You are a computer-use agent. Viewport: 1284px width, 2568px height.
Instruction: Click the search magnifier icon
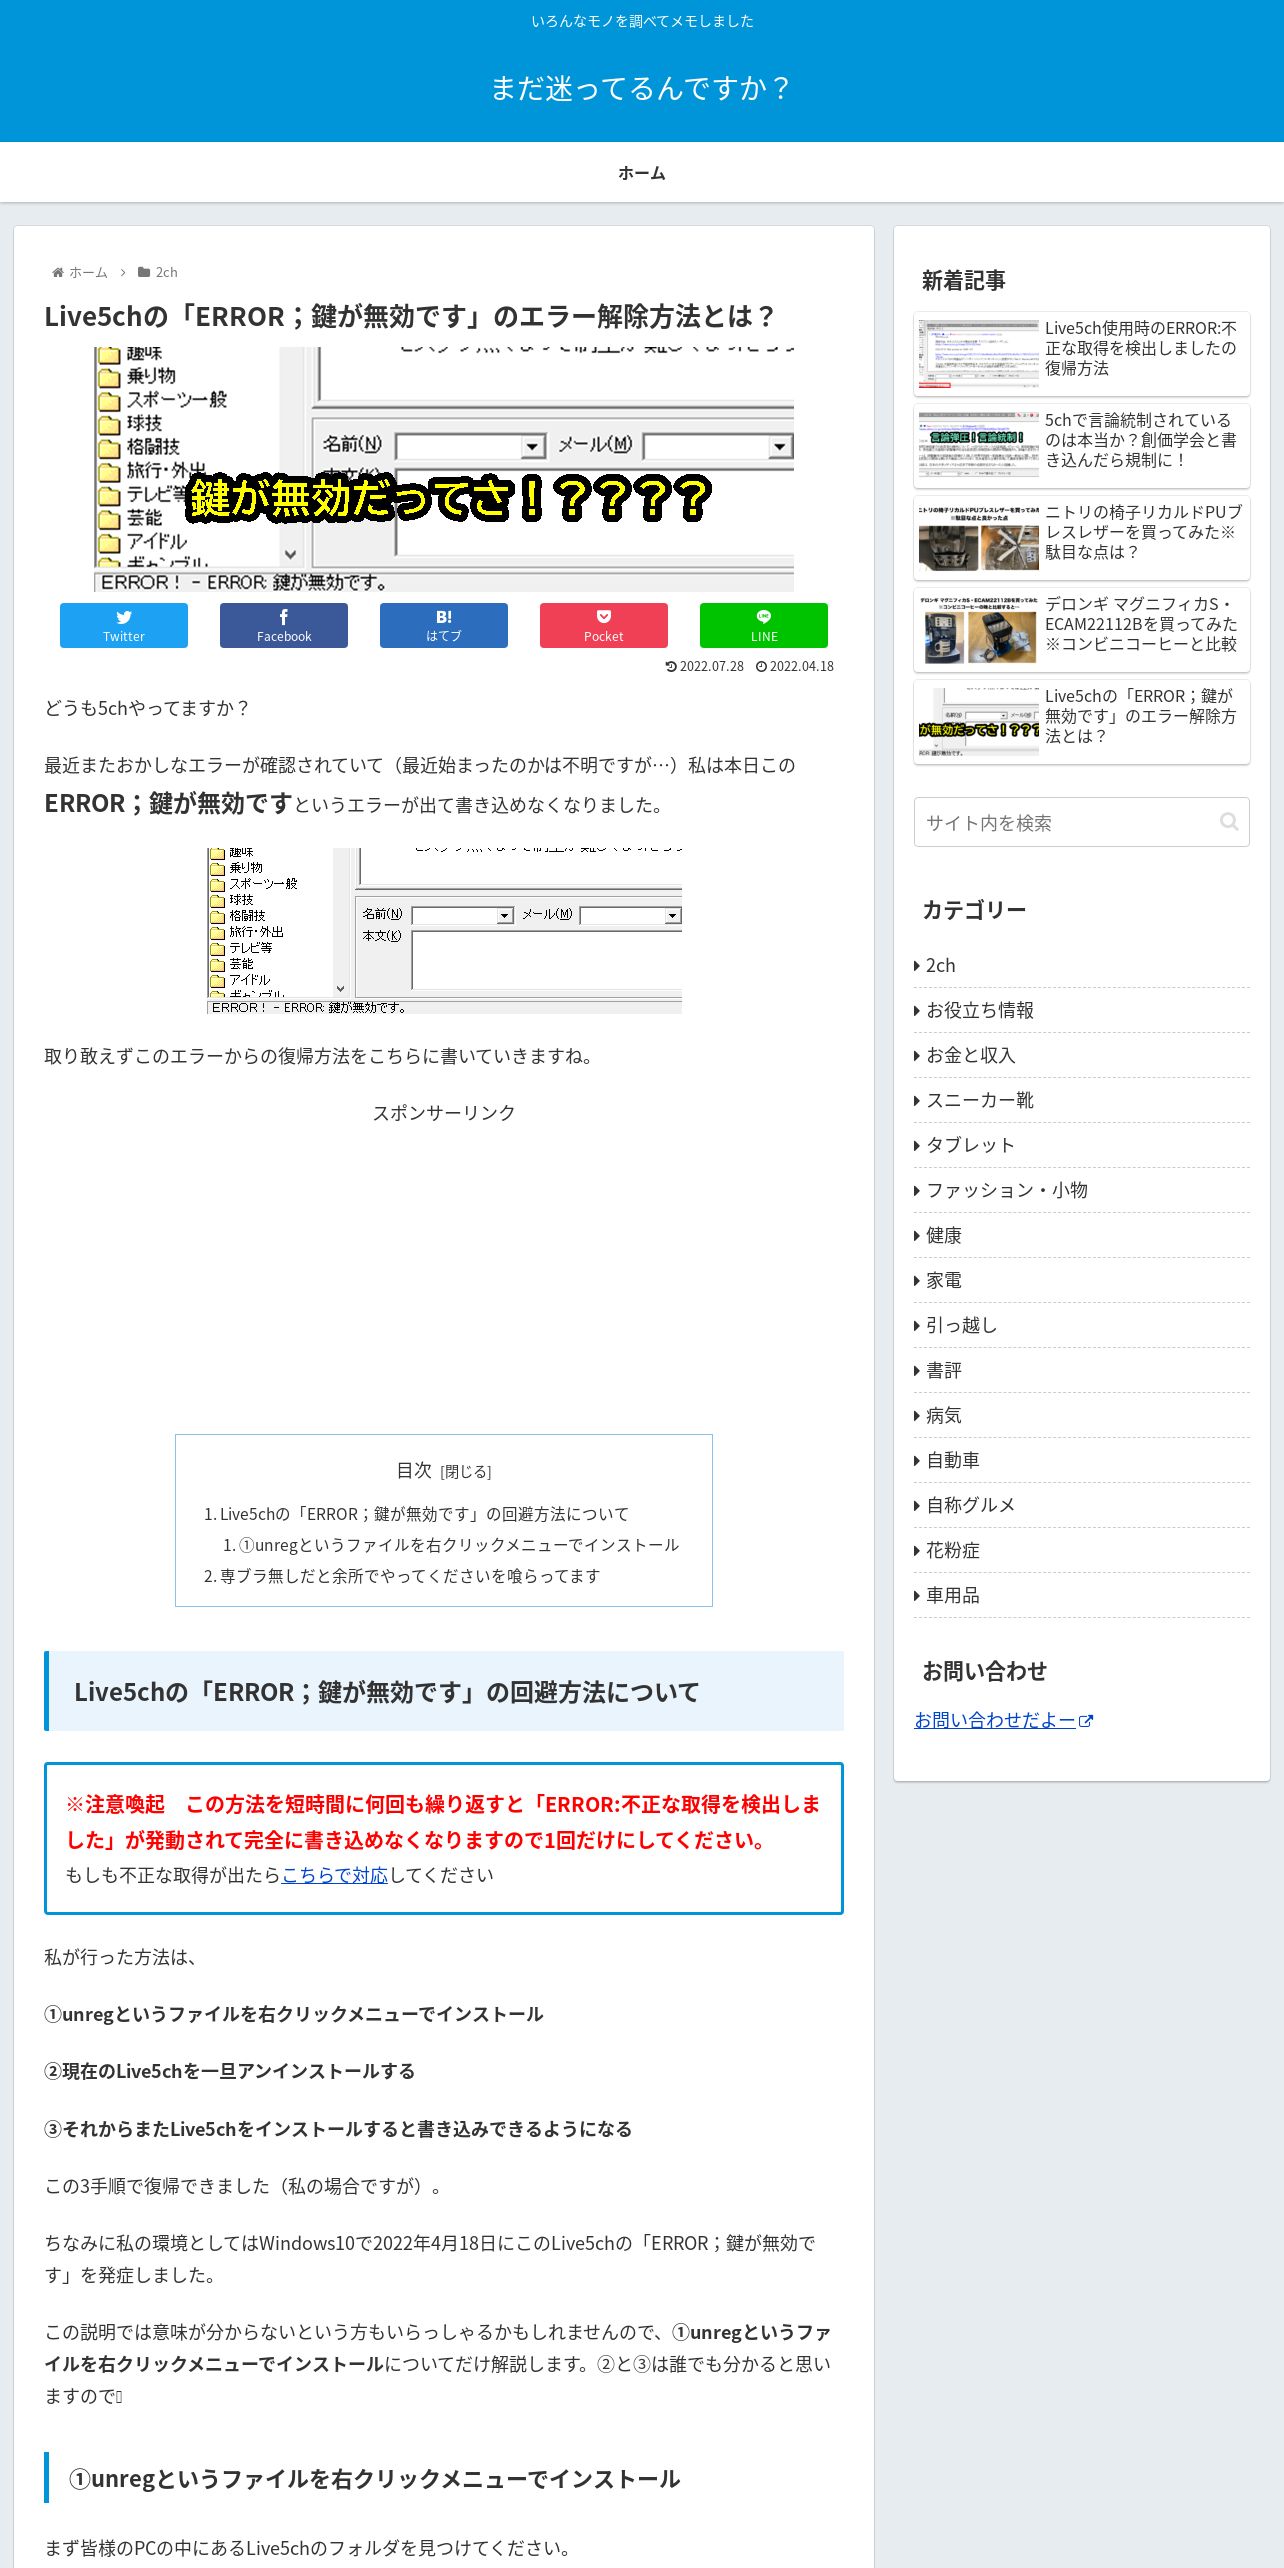click(x=1229, y=822)
